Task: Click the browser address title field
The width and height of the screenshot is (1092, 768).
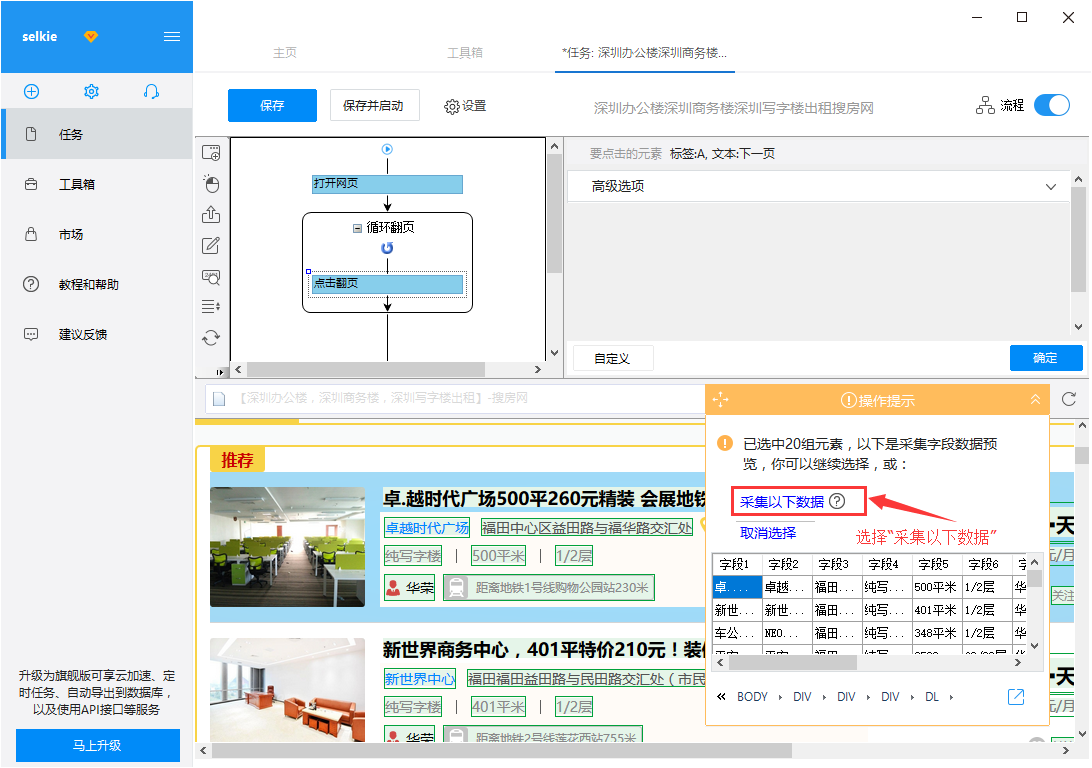Action: [x=454, y=398]
